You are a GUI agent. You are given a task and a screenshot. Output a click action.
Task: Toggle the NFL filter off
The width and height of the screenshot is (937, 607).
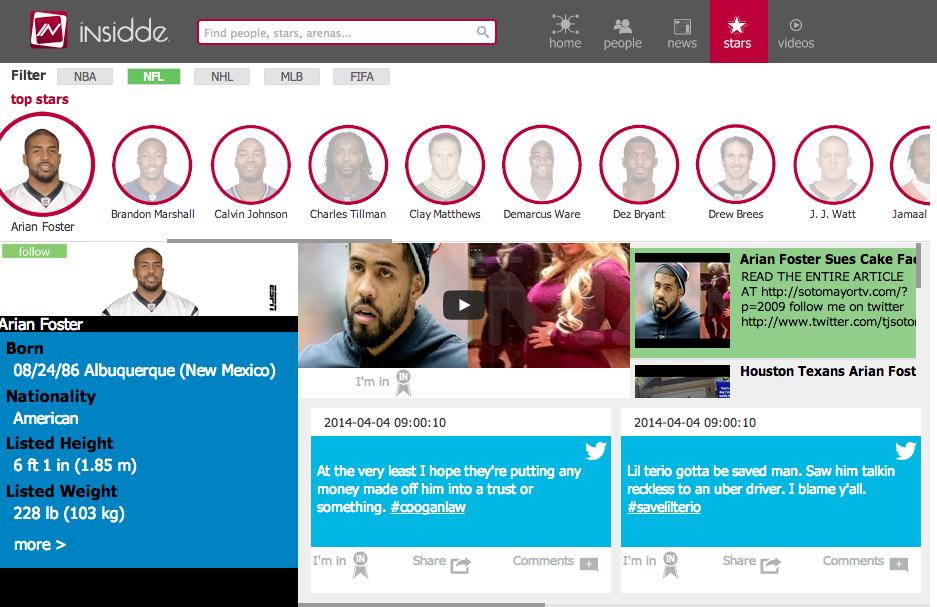(154, 77)
